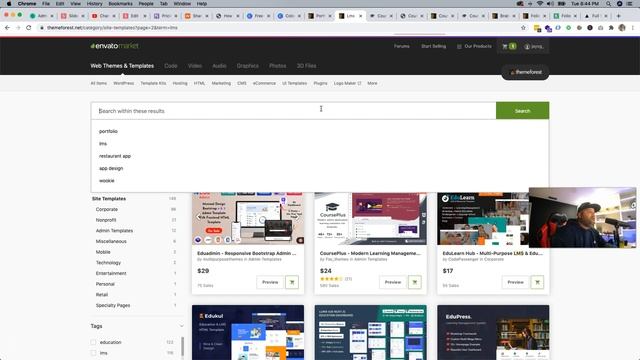Viewport: 640px width, 360px height.
Task: Click the Chrome profile avatar
Action: pyautogui.click(x=622, y=28)
